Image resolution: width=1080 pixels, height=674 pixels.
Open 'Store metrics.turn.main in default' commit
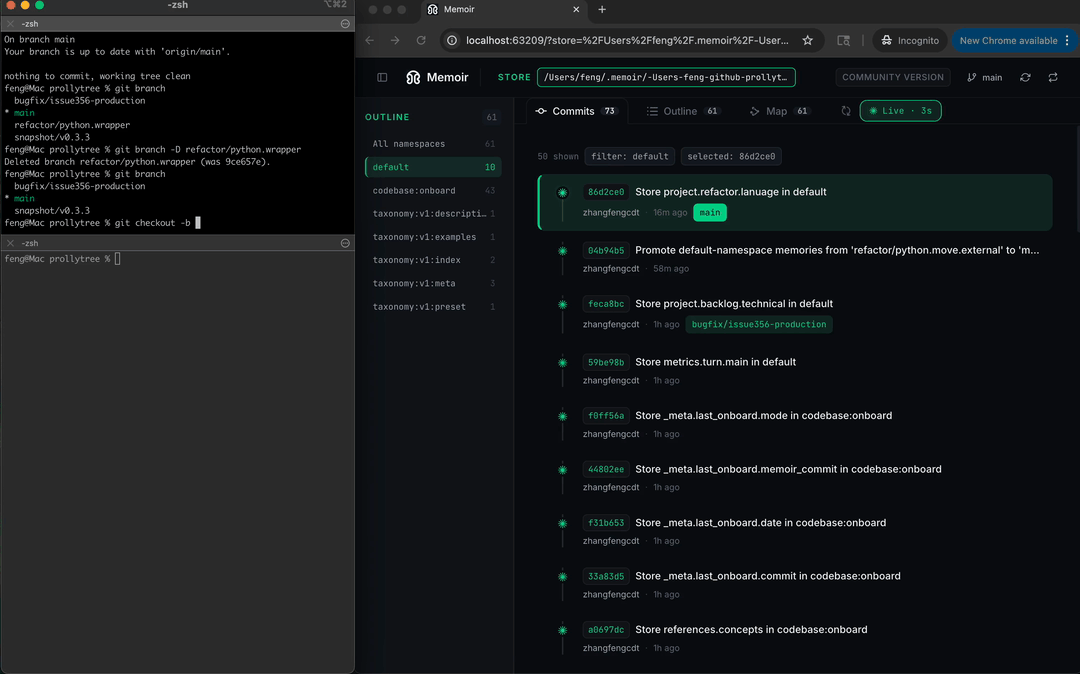pos(715,362)
